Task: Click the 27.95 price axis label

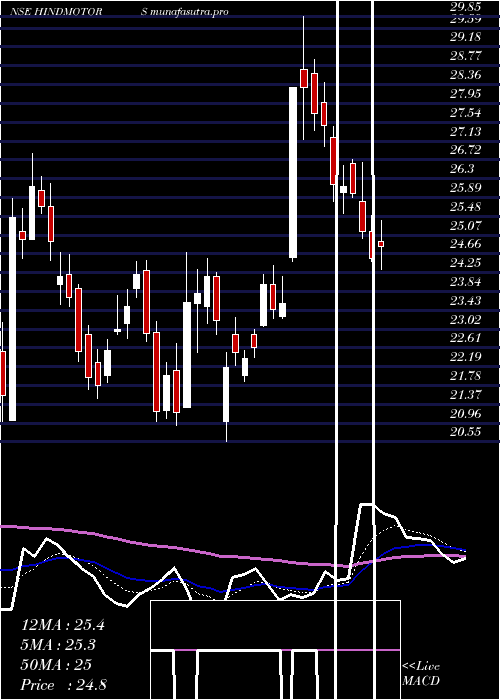Action: pyautogui.click(x=466, y=94)
